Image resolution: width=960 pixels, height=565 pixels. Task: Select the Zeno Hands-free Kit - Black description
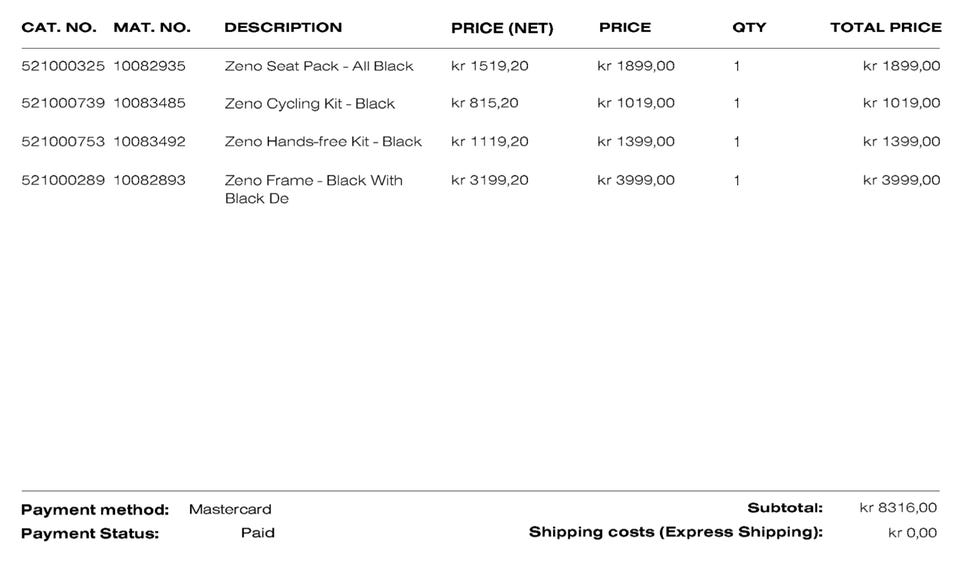323,141
